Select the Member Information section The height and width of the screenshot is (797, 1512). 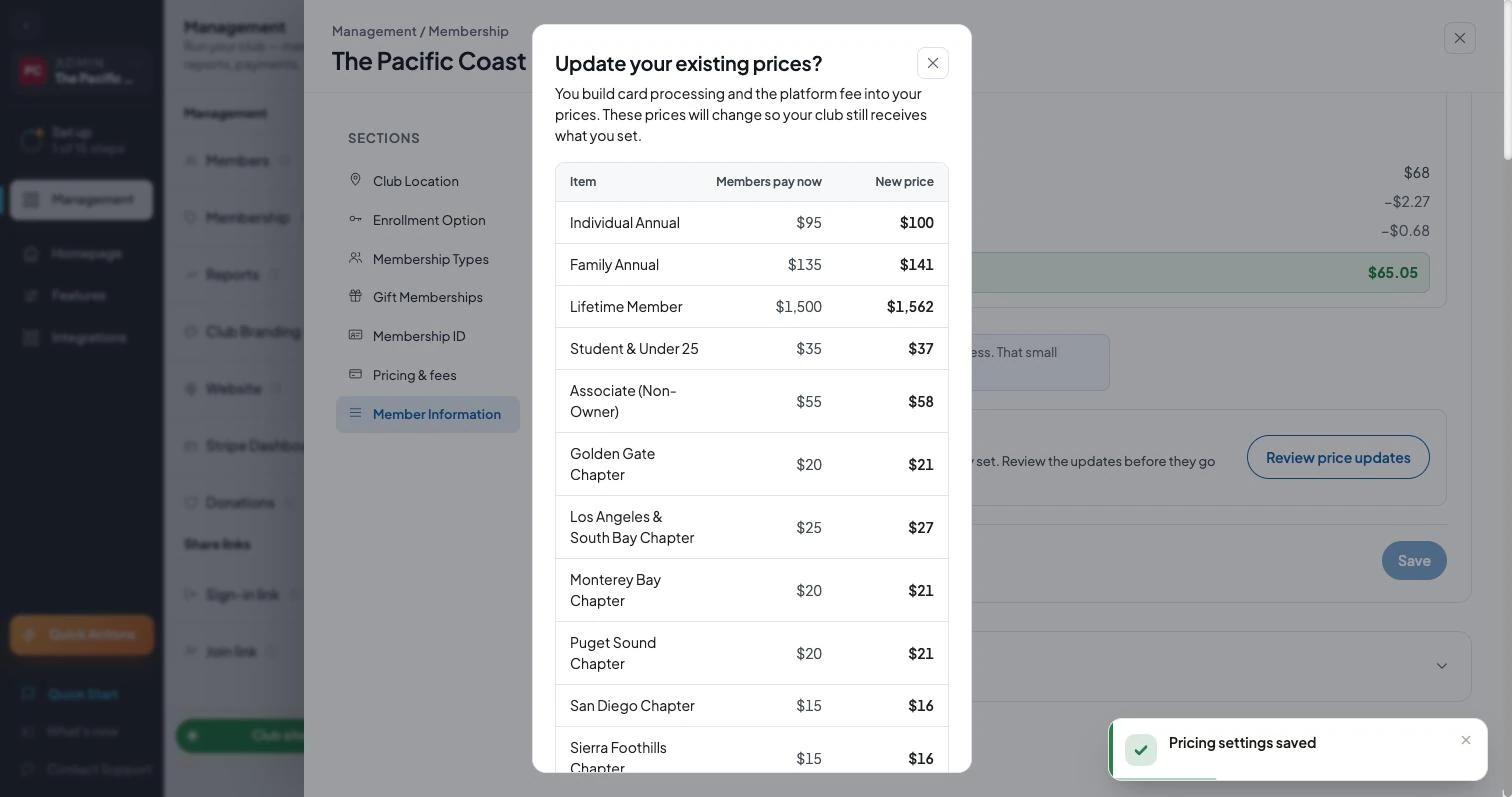[x=428, y=414]
